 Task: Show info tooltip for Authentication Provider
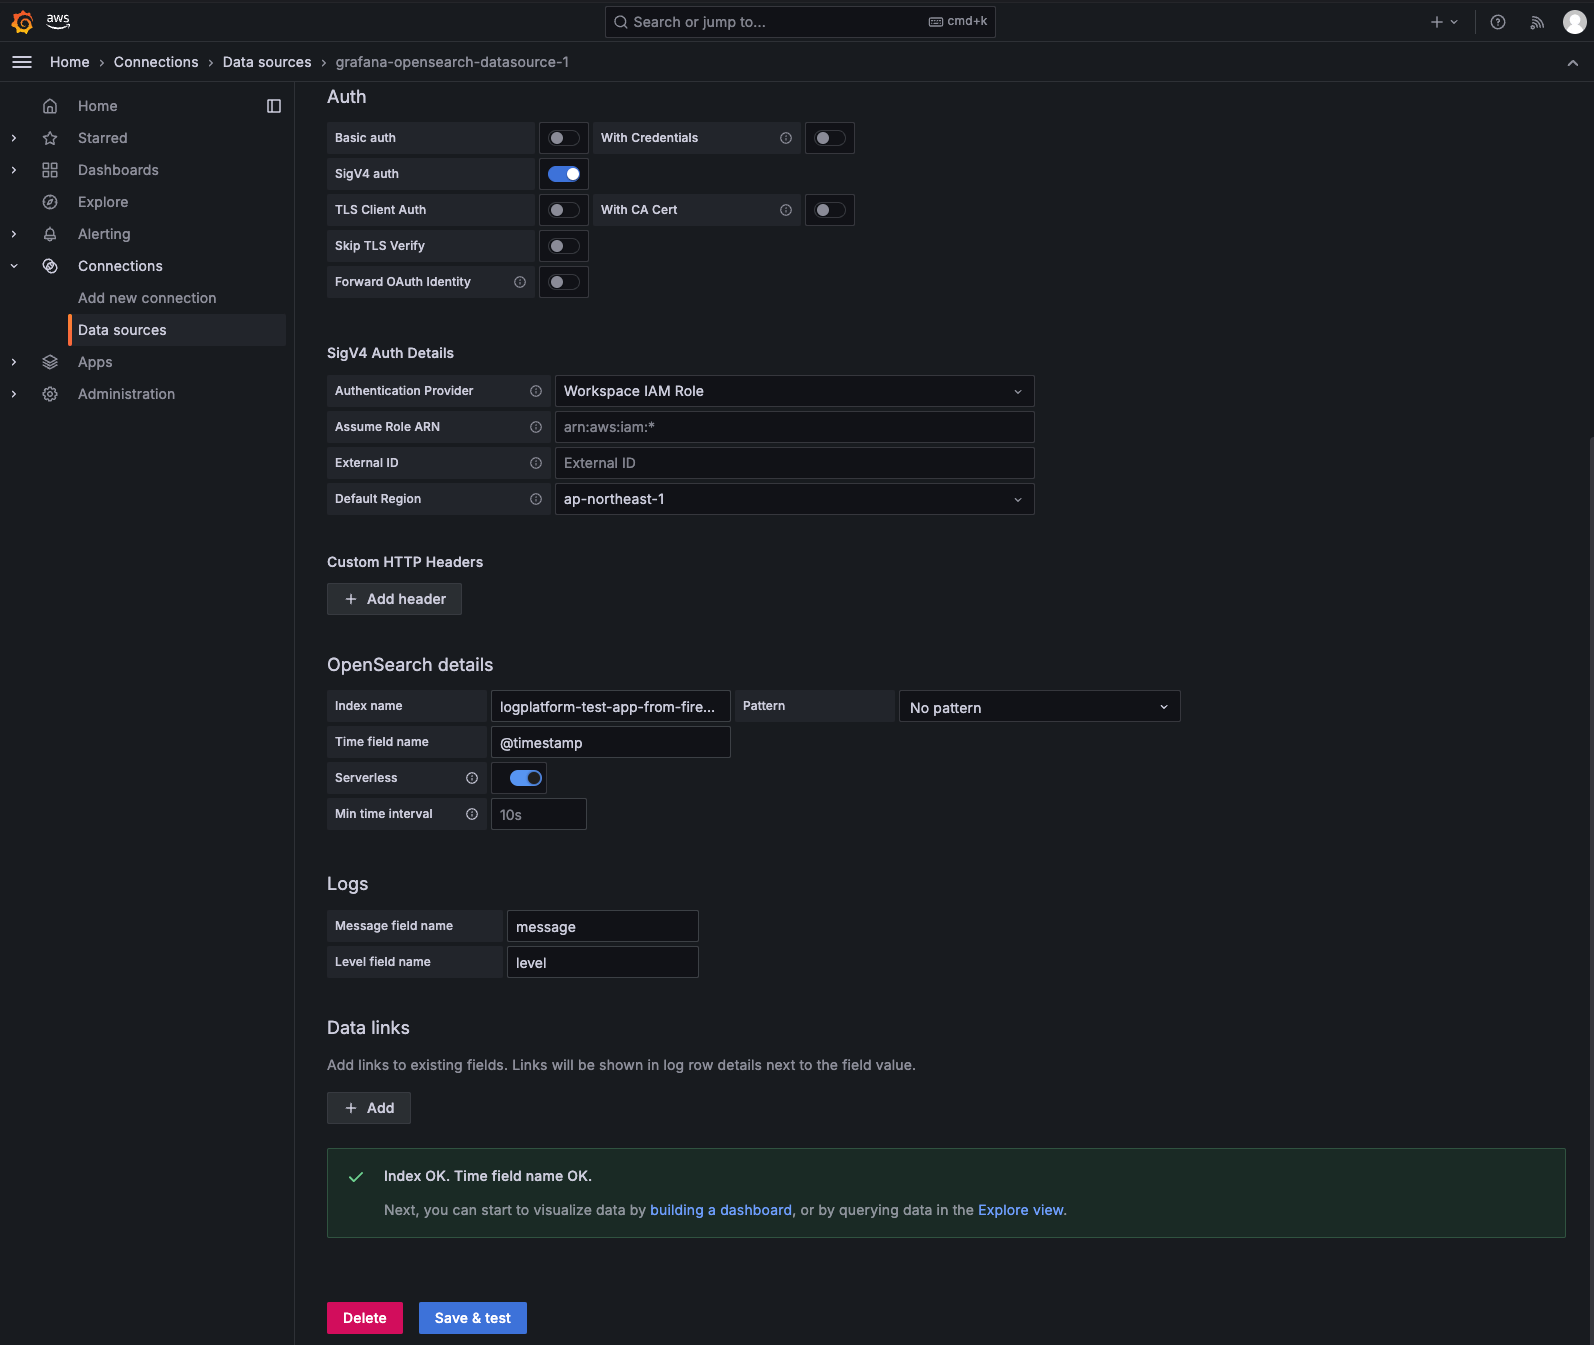(x=536, y=391)
